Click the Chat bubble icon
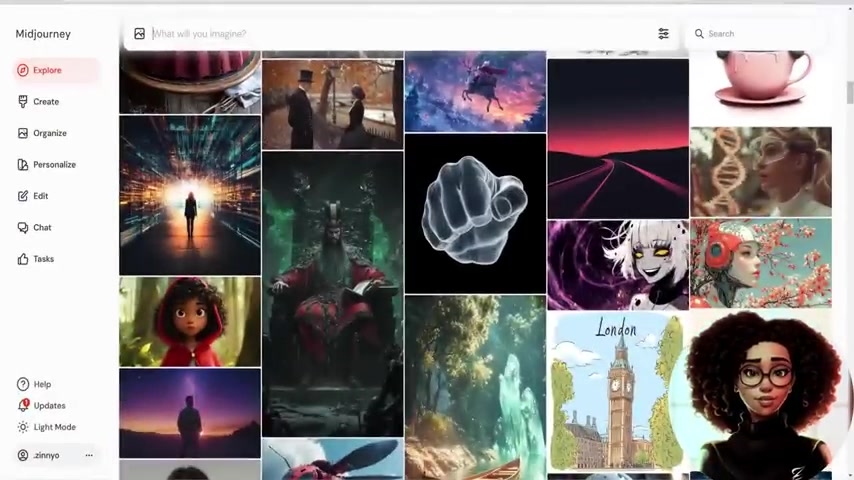The image size is (854, 480). click(23, 227)
